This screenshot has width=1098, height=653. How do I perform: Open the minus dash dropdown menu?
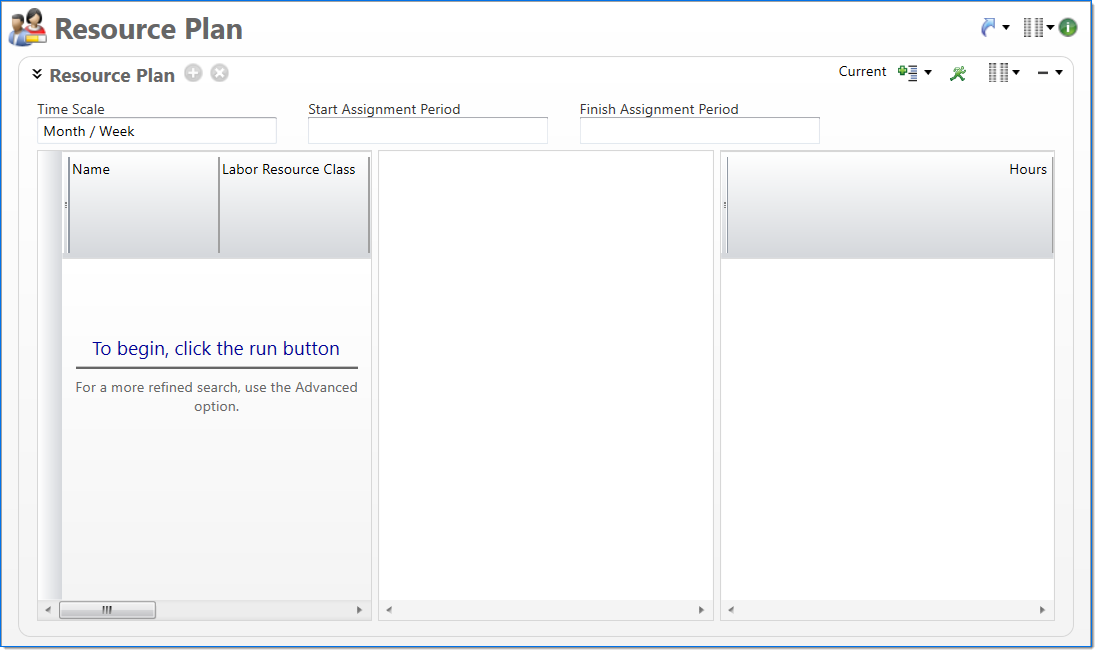coord(1049,73)
